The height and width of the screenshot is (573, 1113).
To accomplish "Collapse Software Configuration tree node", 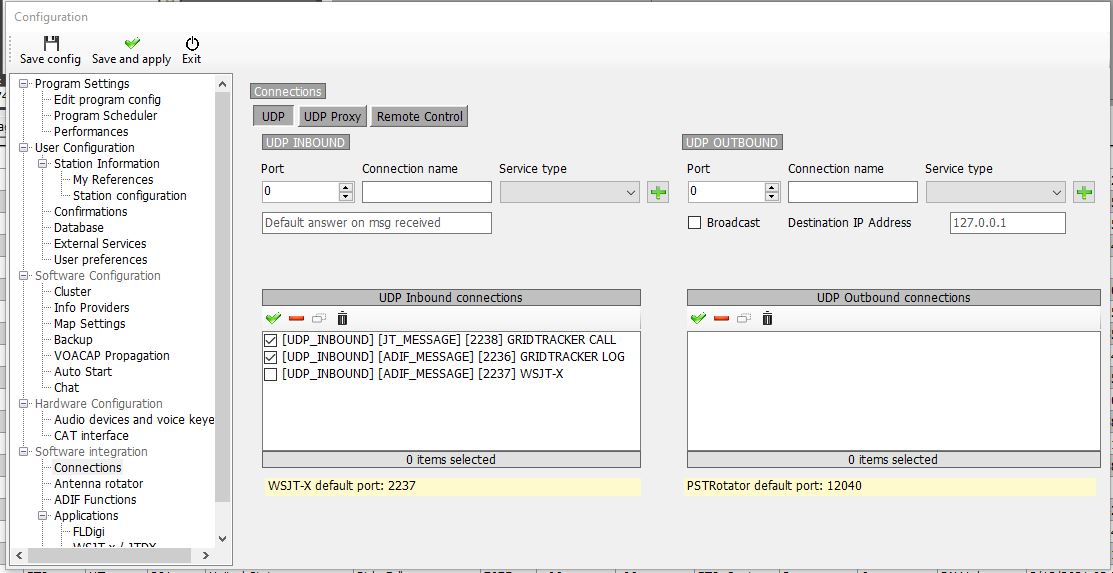I will pos(25,275).
